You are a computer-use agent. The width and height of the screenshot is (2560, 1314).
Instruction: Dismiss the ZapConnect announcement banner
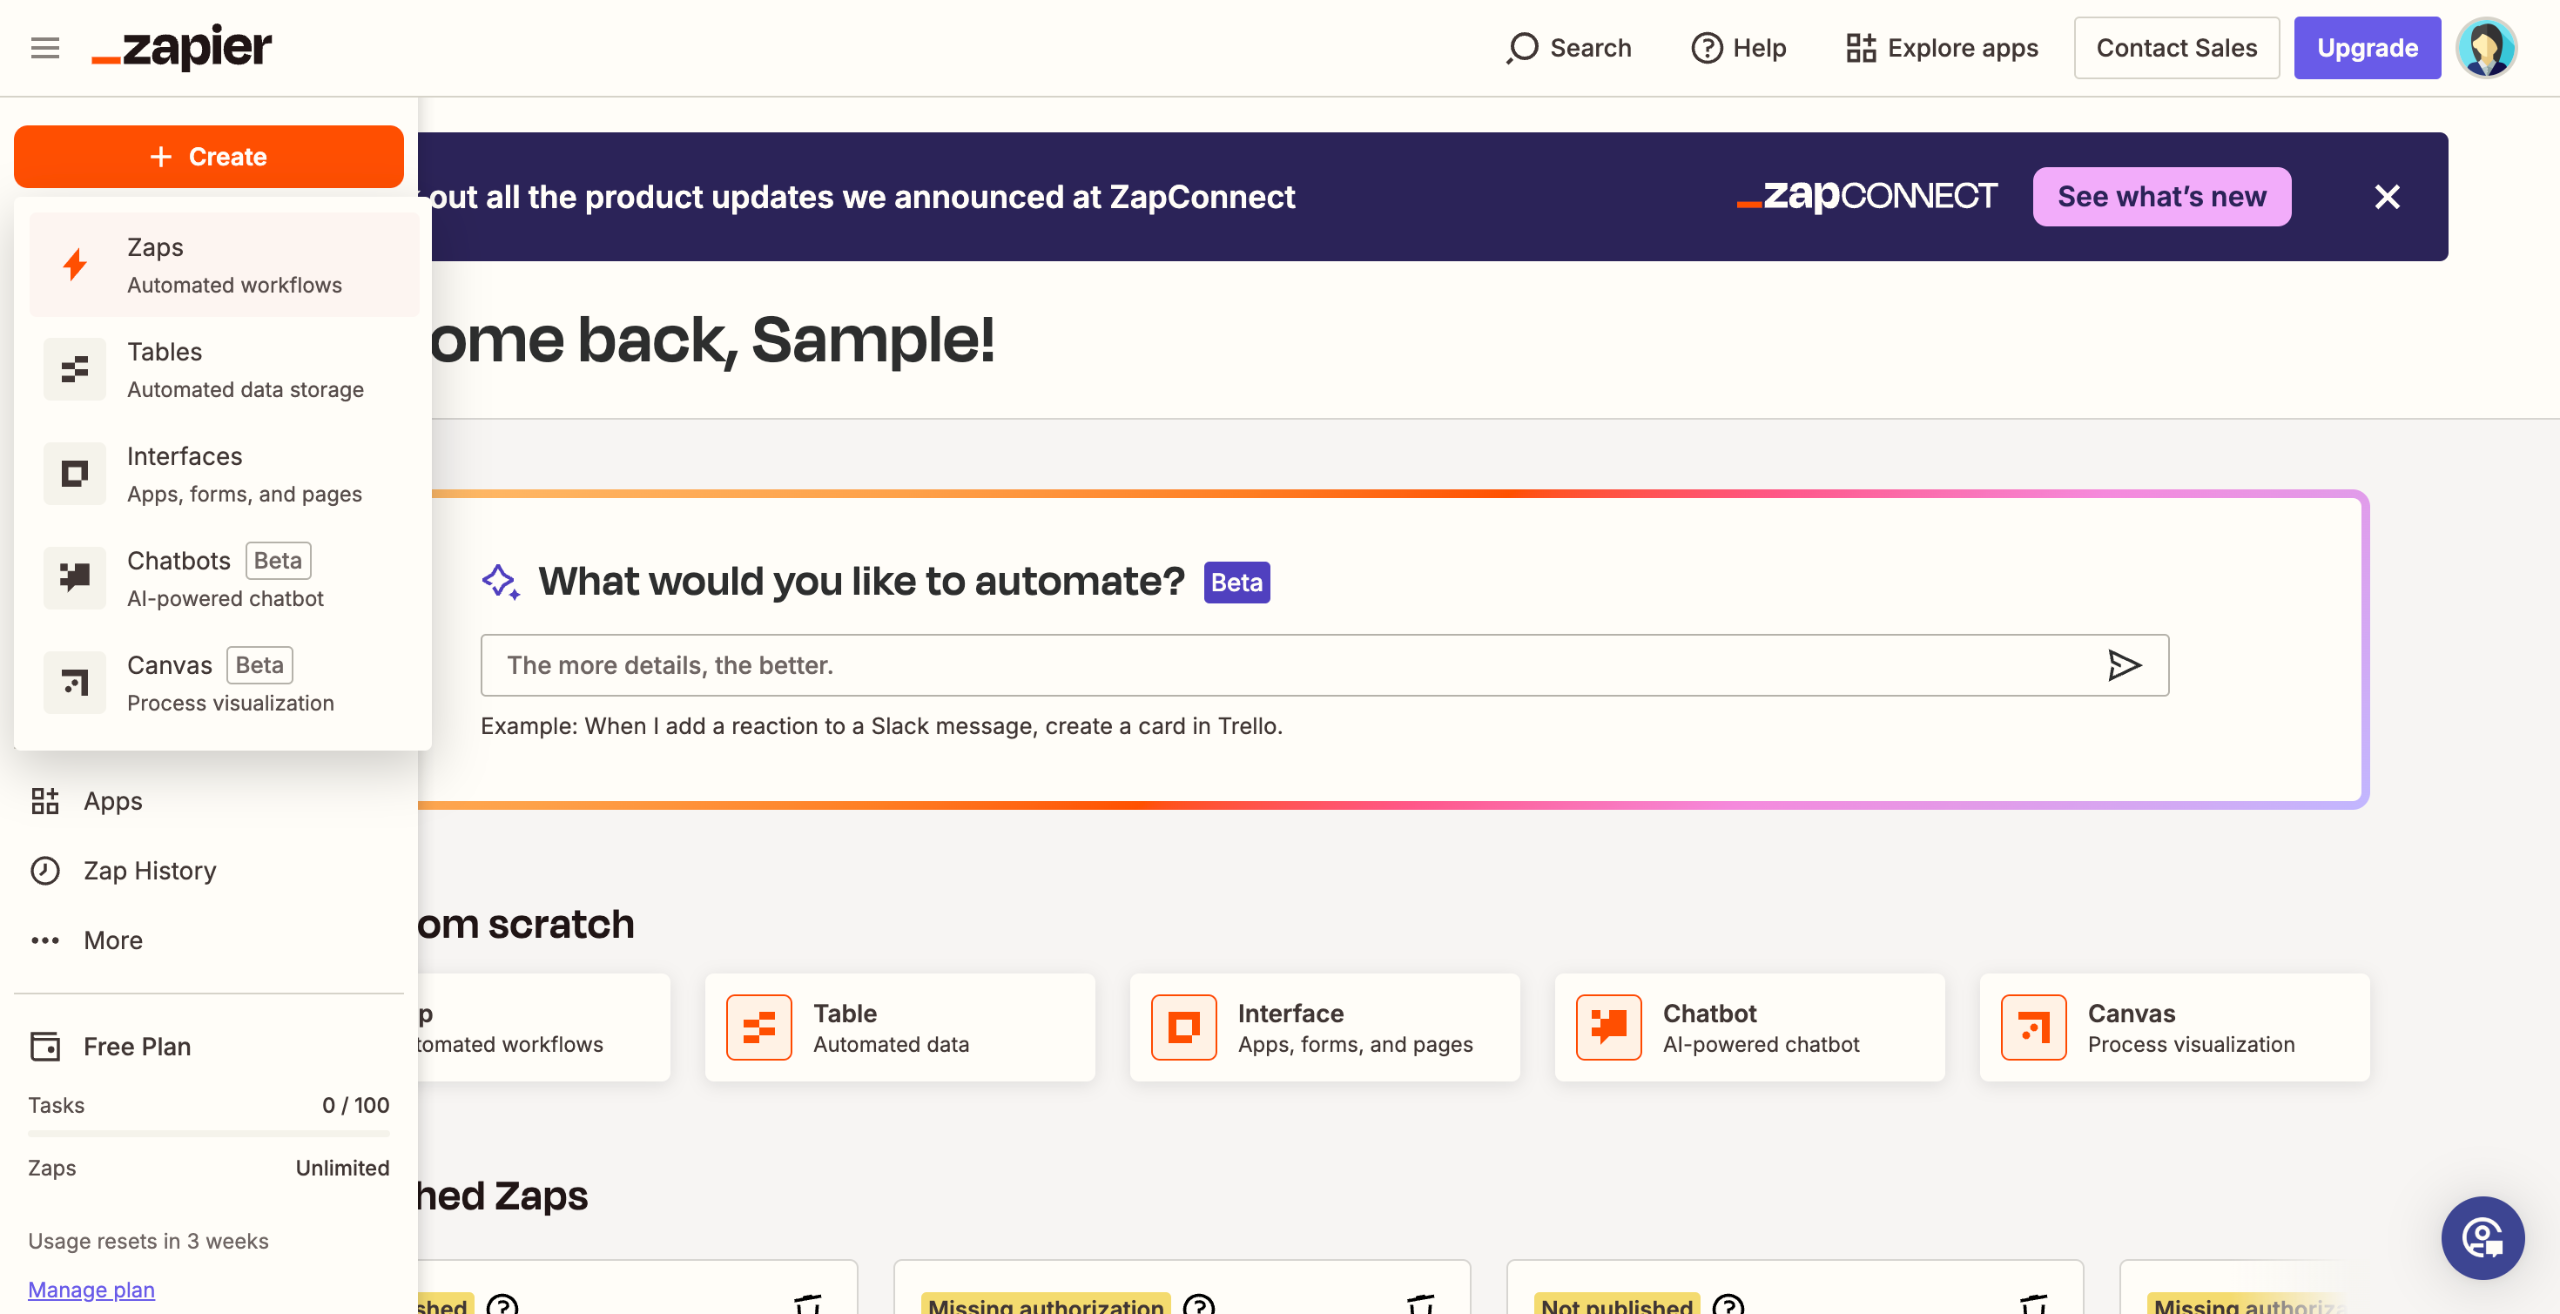click(x=2387, y=197)
